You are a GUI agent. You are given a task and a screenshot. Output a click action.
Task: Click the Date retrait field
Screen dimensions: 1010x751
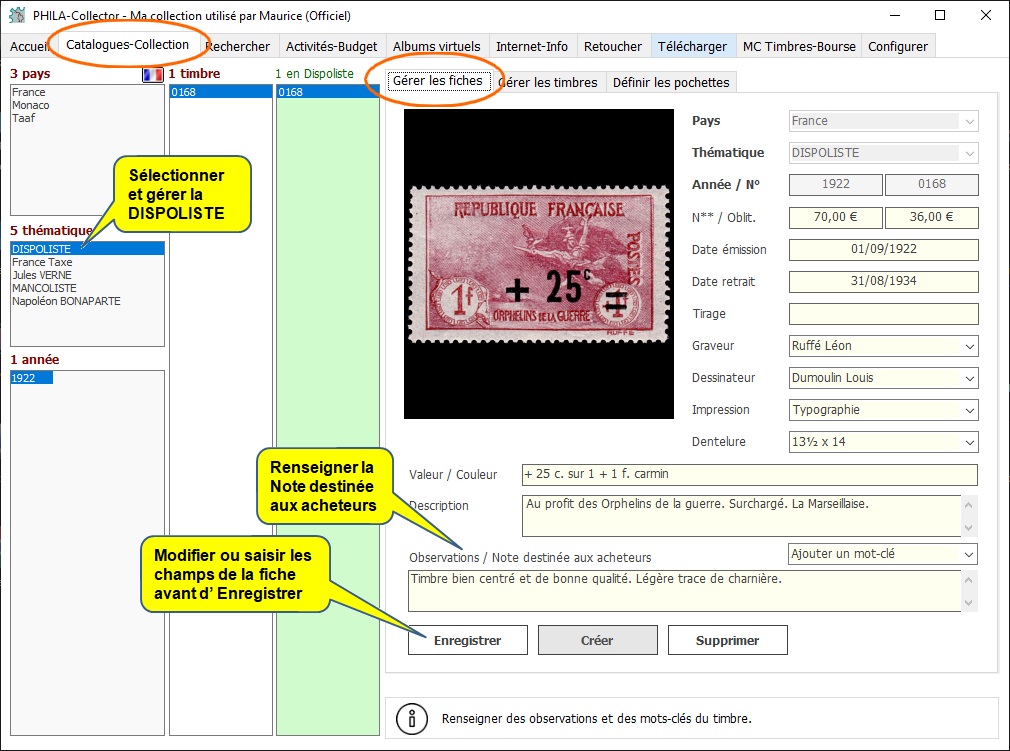(x=884, y=281)
